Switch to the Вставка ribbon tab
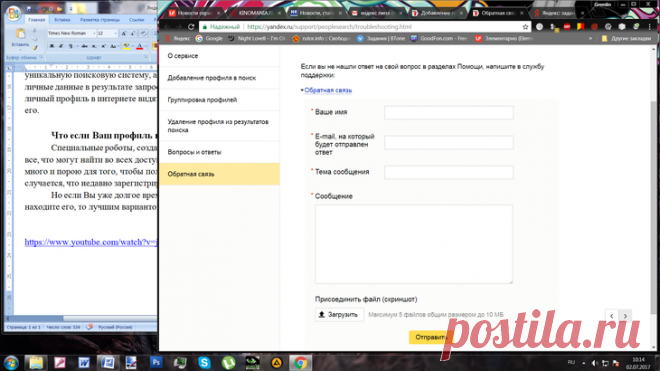Screen dimensions: 660x371 point(62,20)
